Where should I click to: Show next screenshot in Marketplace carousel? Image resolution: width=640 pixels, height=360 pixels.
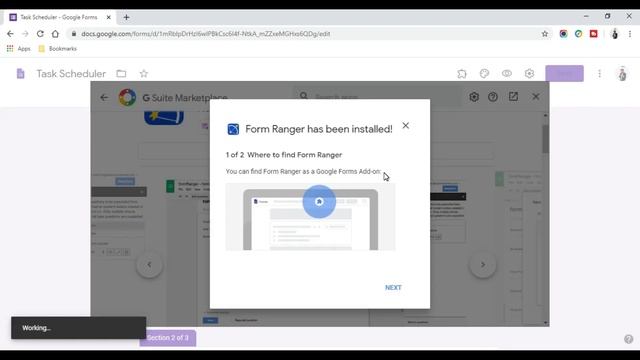pos(483,264)
